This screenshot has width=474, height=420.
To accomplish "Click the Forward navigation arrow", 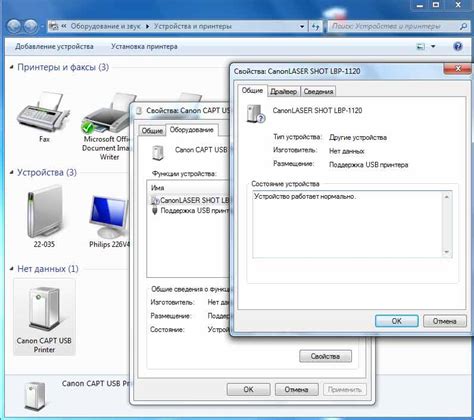I will [x=31, y=26].
